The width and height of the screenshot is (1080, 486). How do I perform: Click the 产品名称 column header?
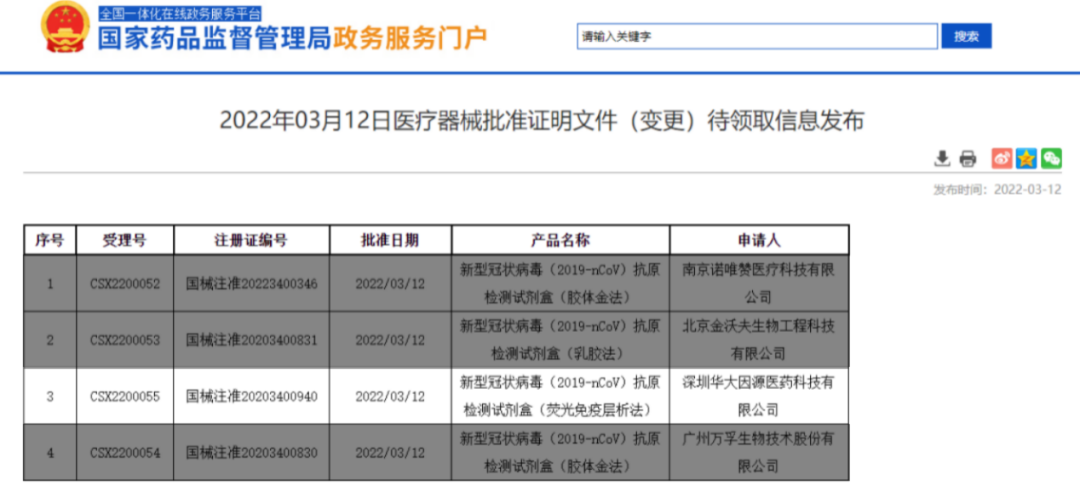point(560,240)
